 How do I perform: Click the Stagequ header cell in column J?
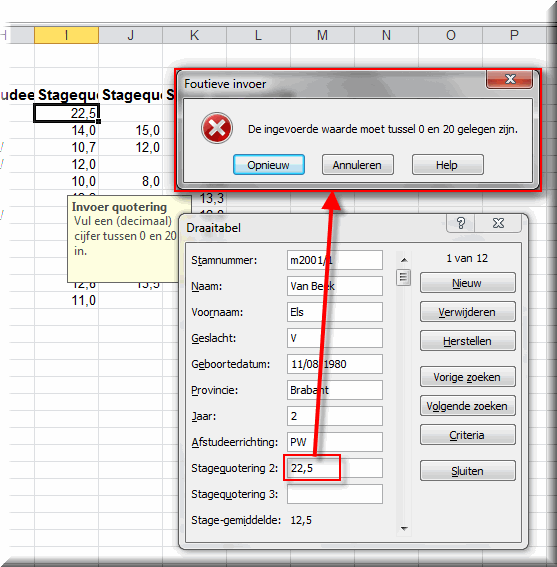(x=131, y=95)
